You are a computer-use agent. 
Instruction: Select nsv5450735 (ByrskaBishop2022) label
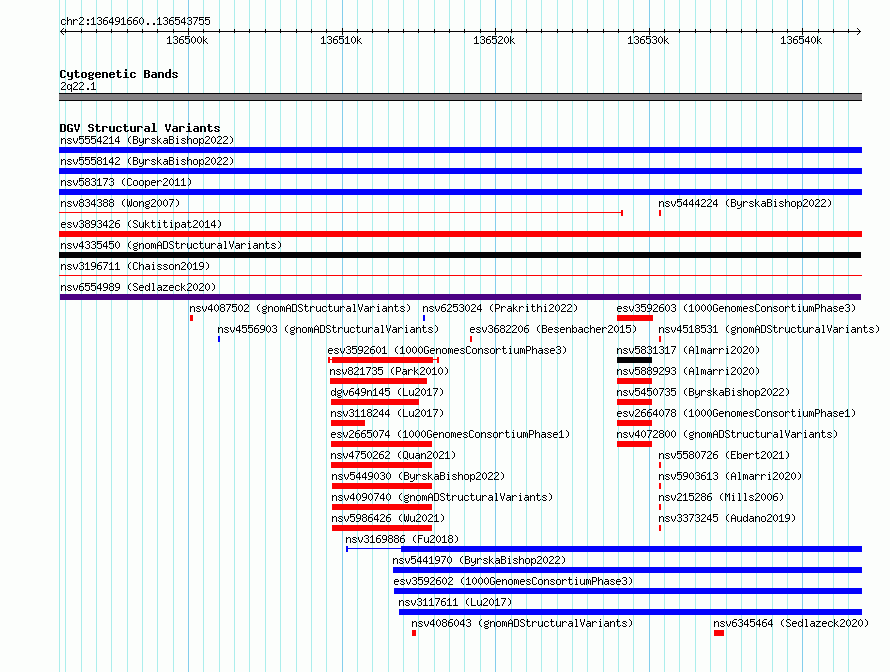703,392
